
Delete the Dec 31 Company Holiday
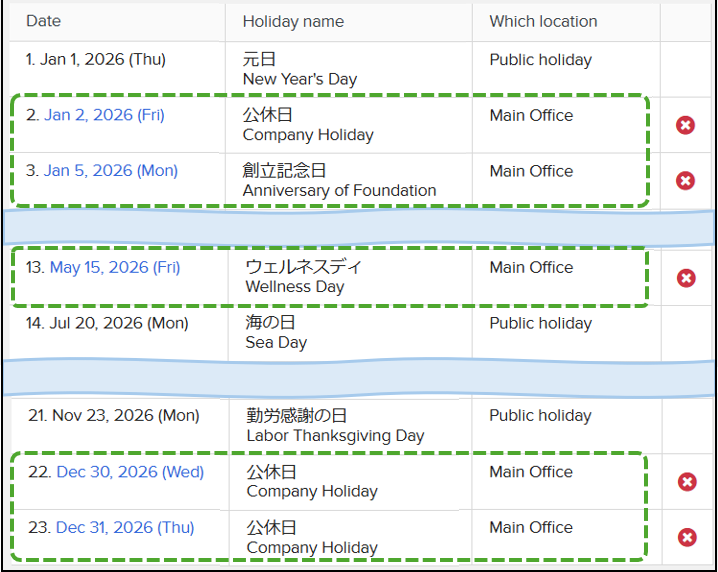coord(687,537)
